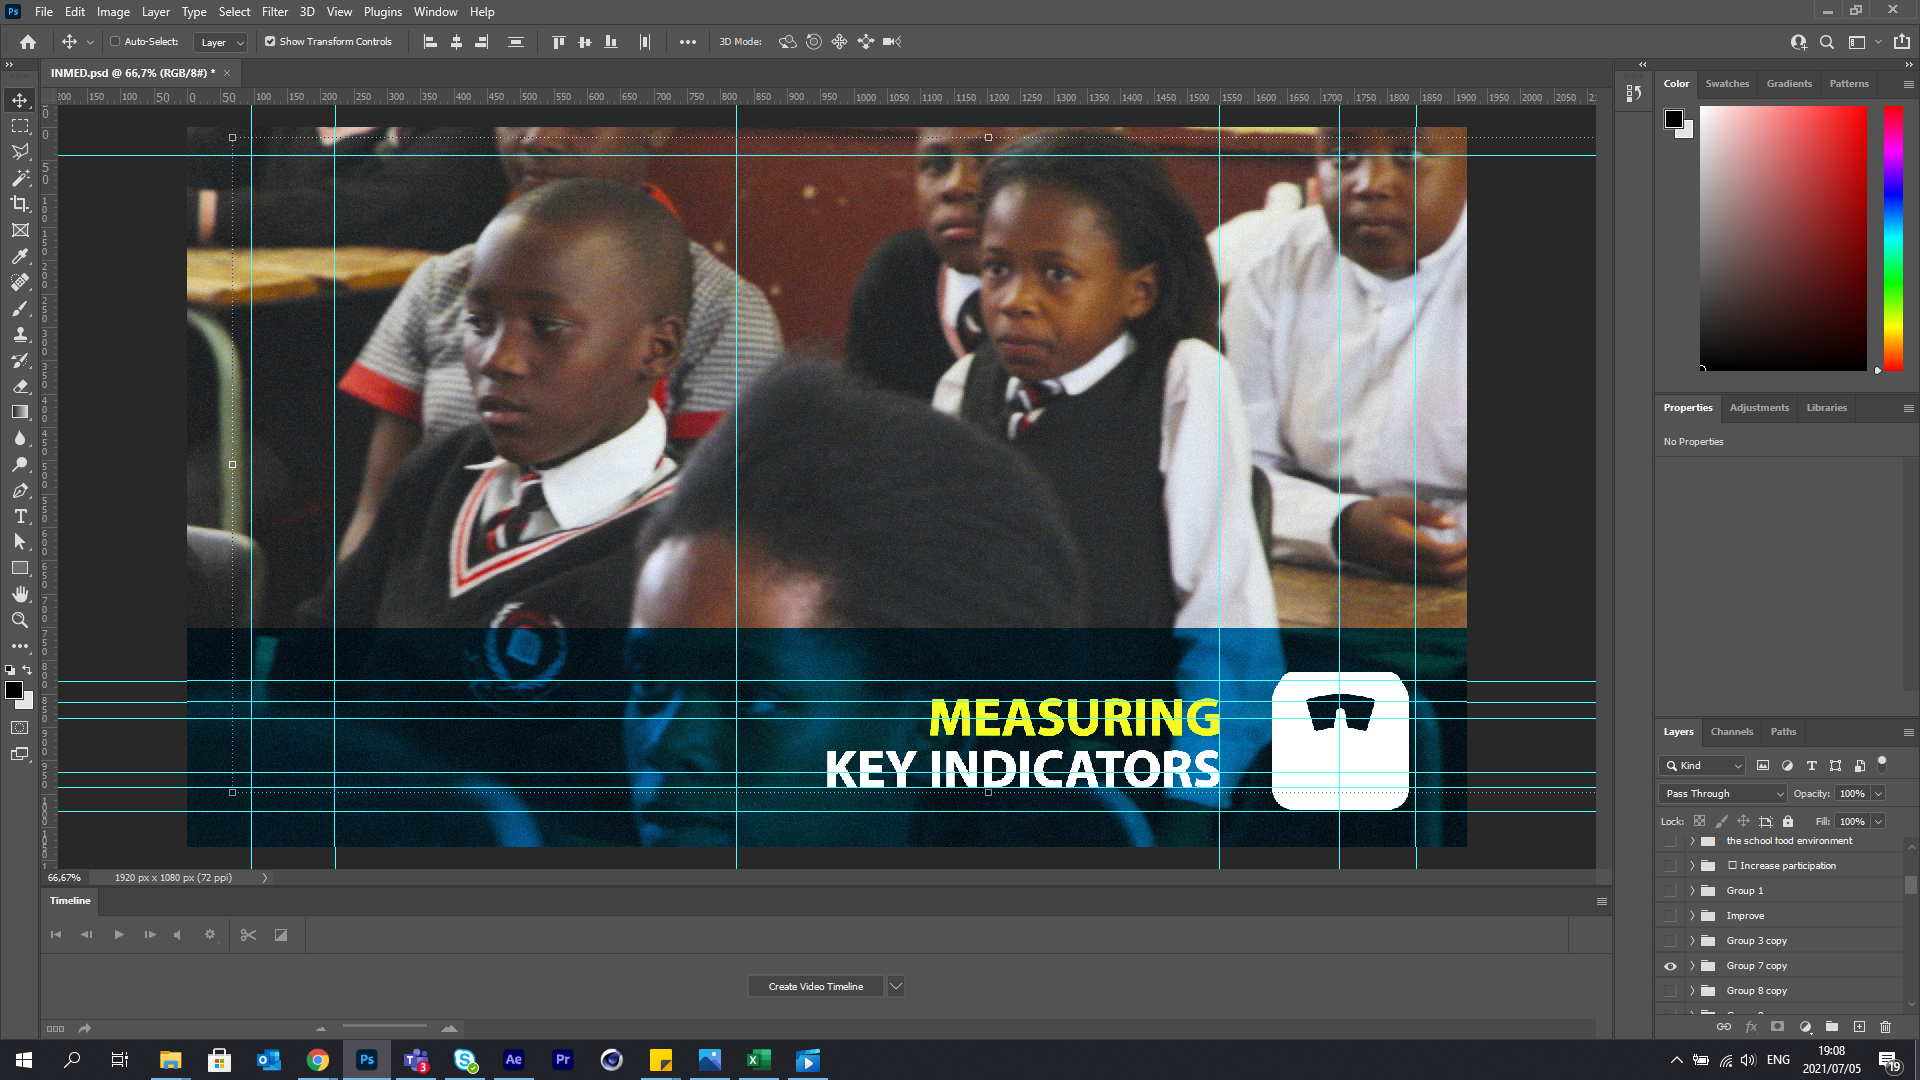Open the Filter menu
Viewport: 1920px width, 1080px height.
(275, 11)
